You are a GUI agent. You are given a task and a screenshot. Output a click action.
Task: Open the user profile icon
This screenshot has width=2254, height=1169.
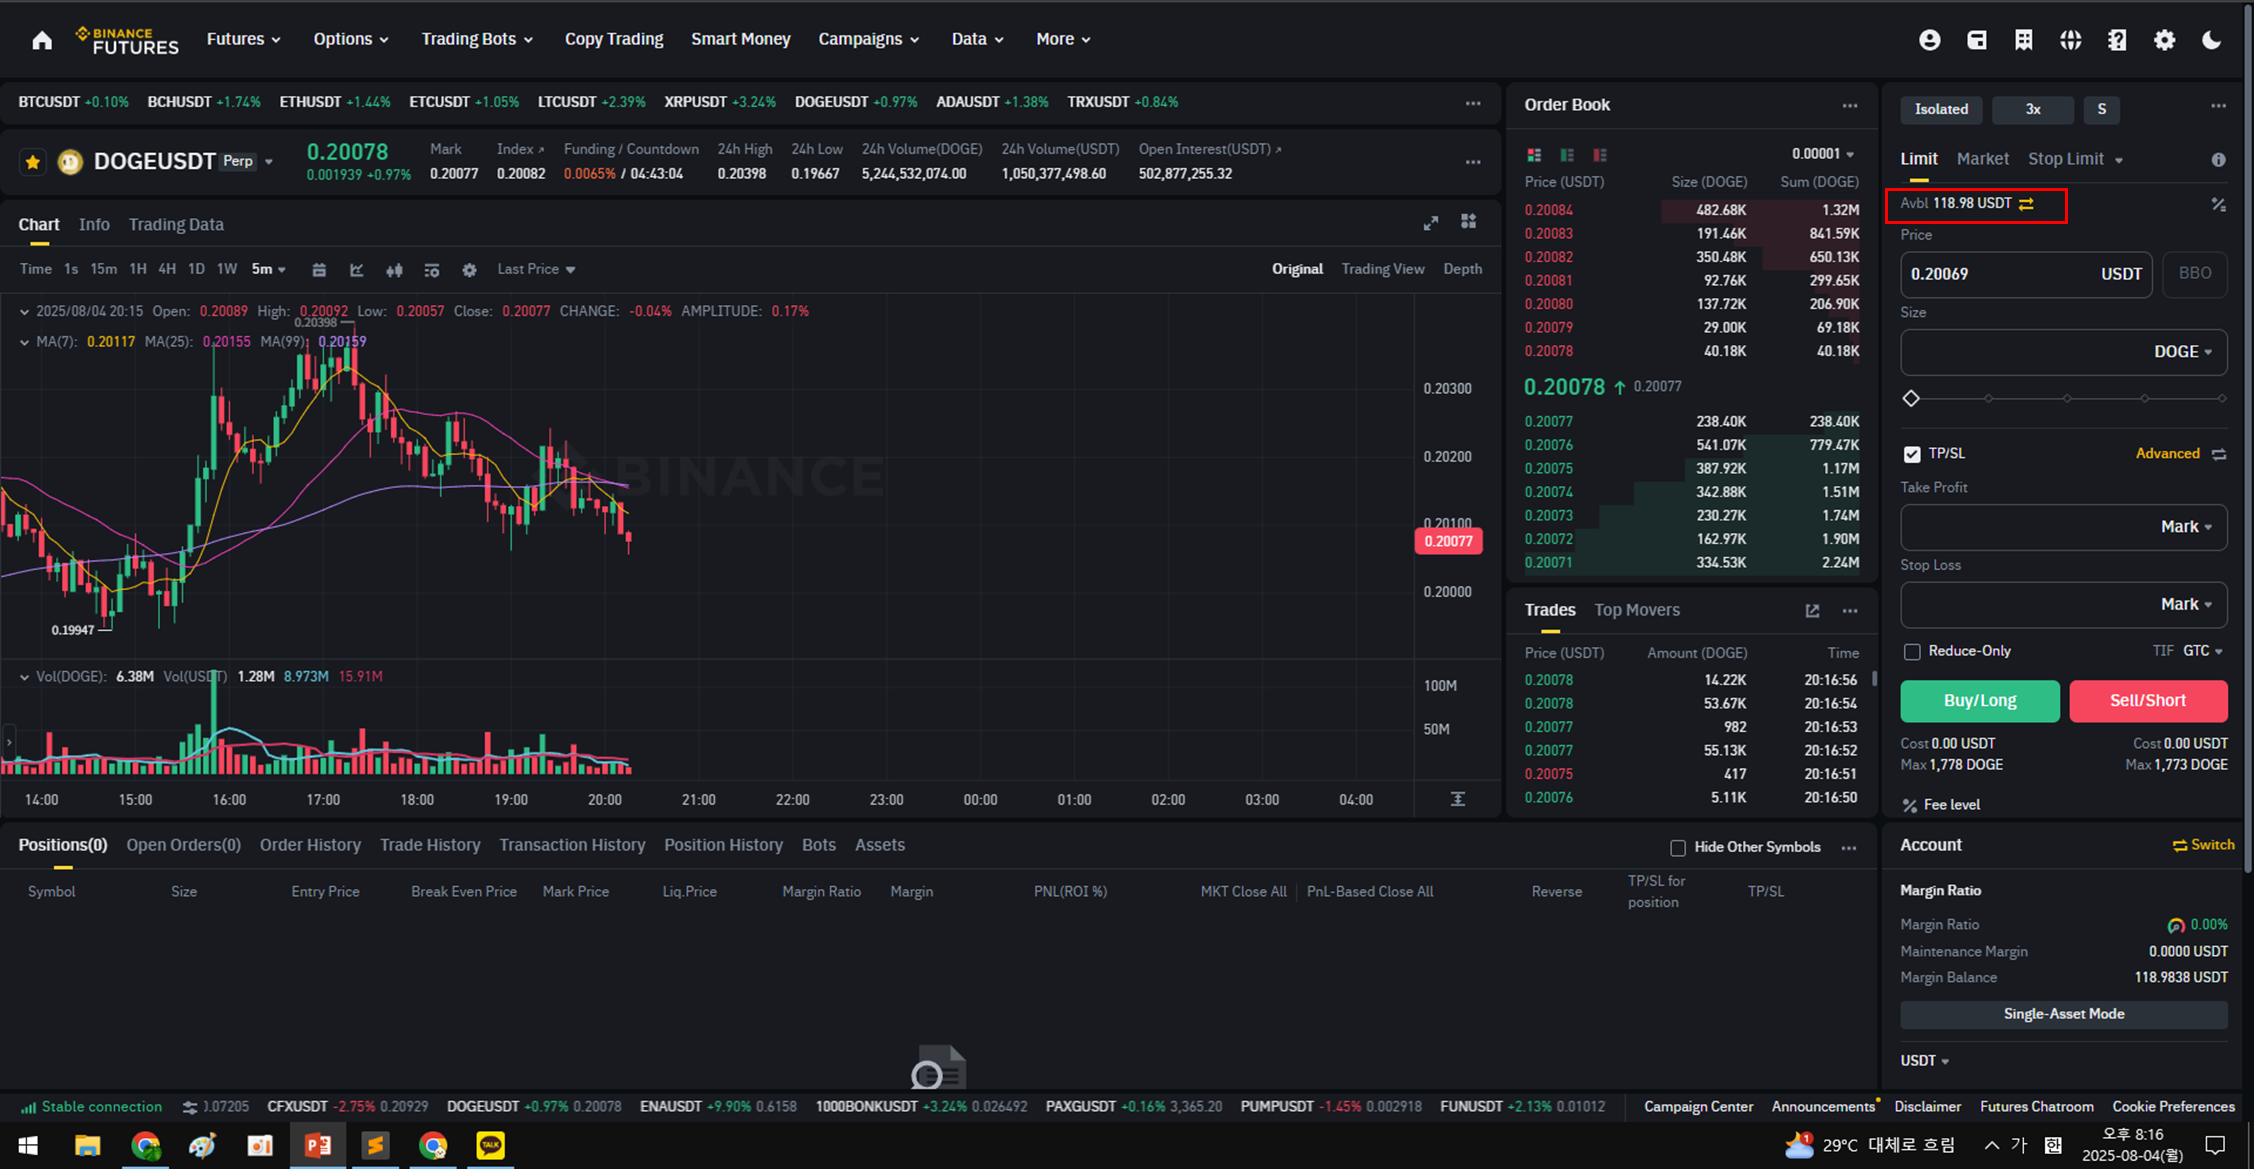pyautogui.click(x=1929, y=40)
